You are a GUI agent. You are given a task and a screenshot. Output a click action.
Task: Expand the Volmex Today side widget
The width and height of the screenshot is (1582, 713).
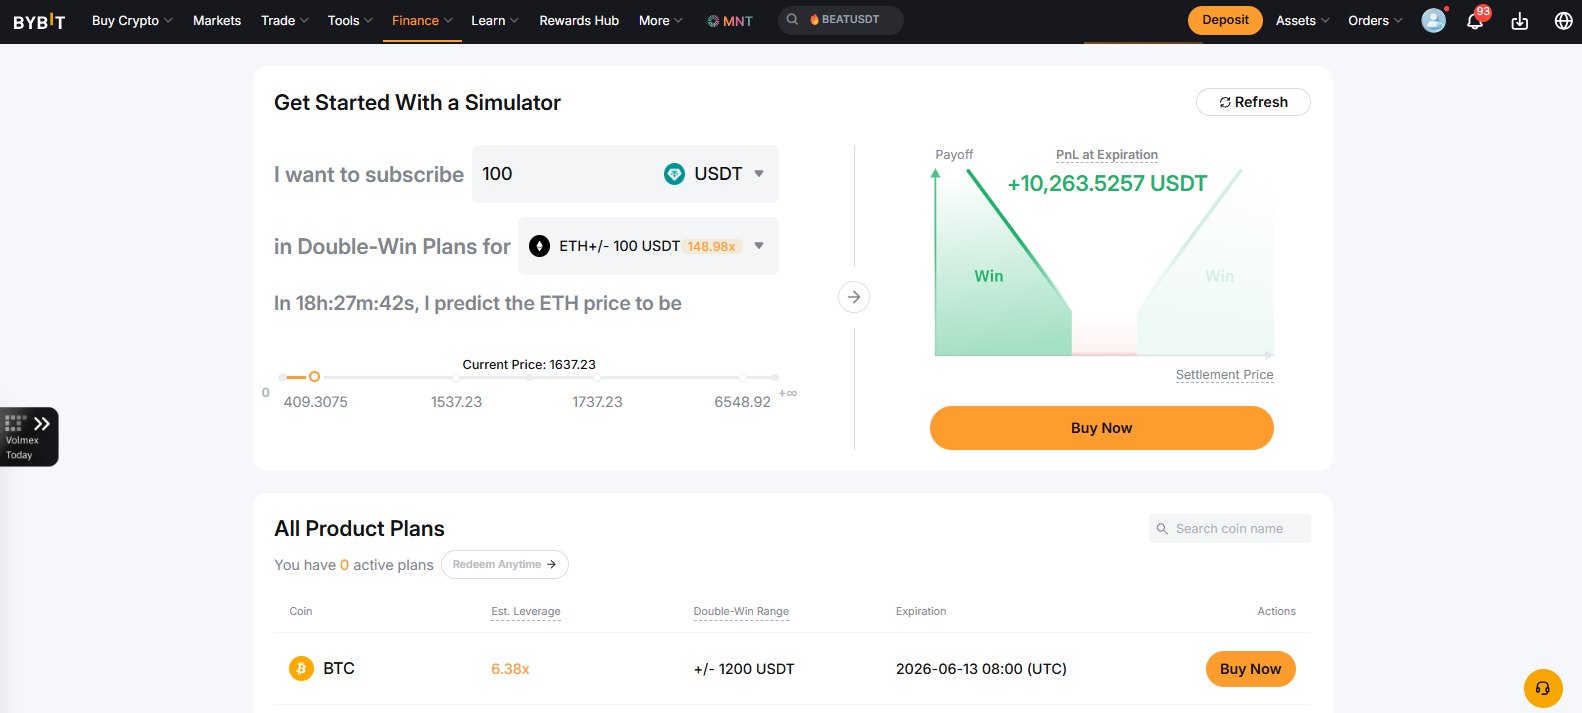coord(29,436)
